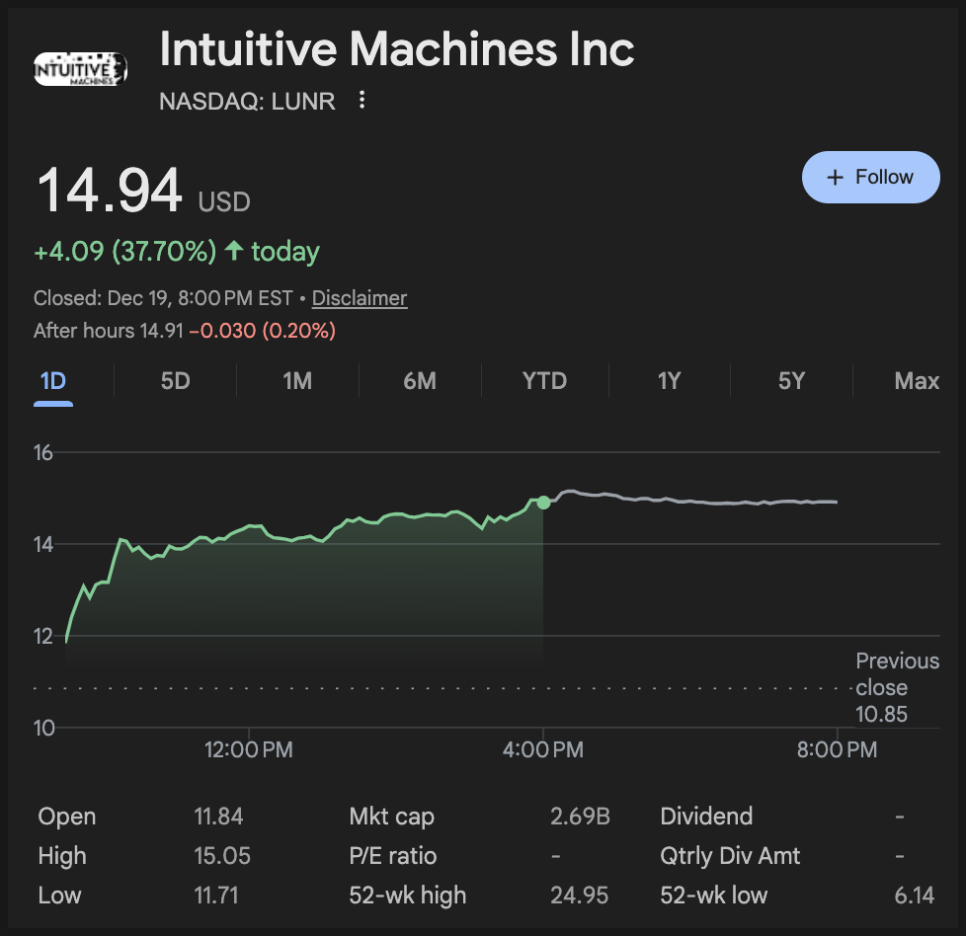Open the three-dot more options menu
The image size is (966, 936).
point(362,100)
